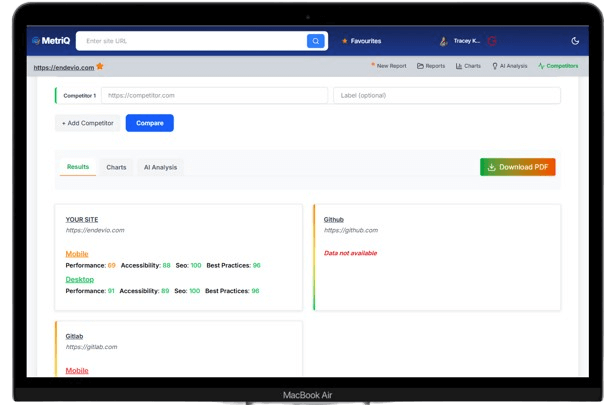Click the desktop Accessibility score 89
The height and width of the screenshot is (405, 616).
(165, 291)
